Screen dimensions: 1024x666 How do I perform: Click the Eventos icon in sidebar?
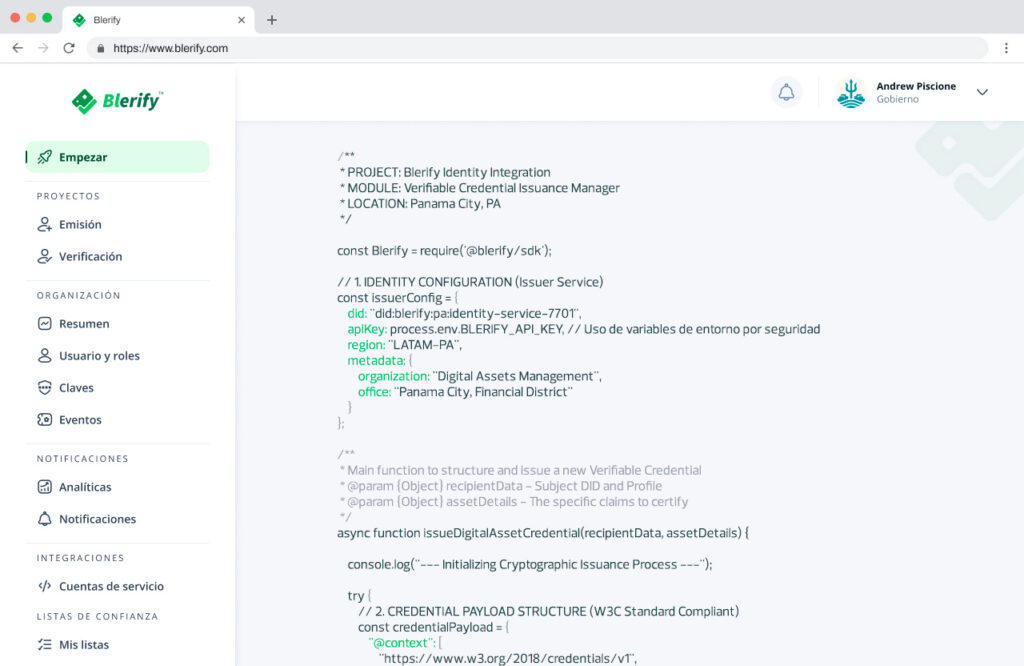coord(44,420)
